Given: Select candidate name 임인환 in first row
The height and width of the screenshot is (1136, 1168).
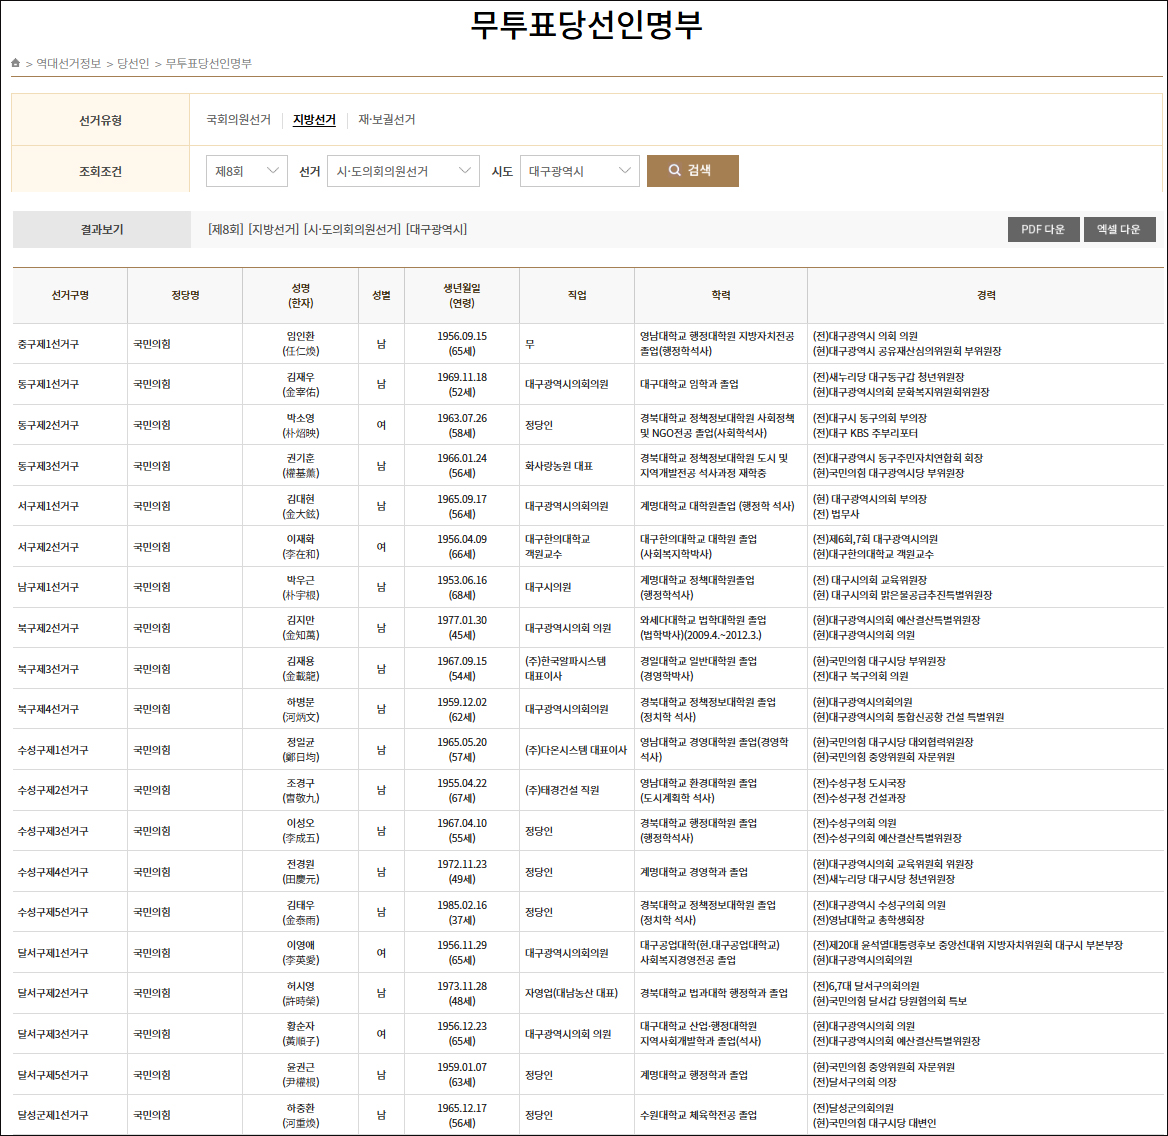Looking at the screenshot, I should pos(300,337).
